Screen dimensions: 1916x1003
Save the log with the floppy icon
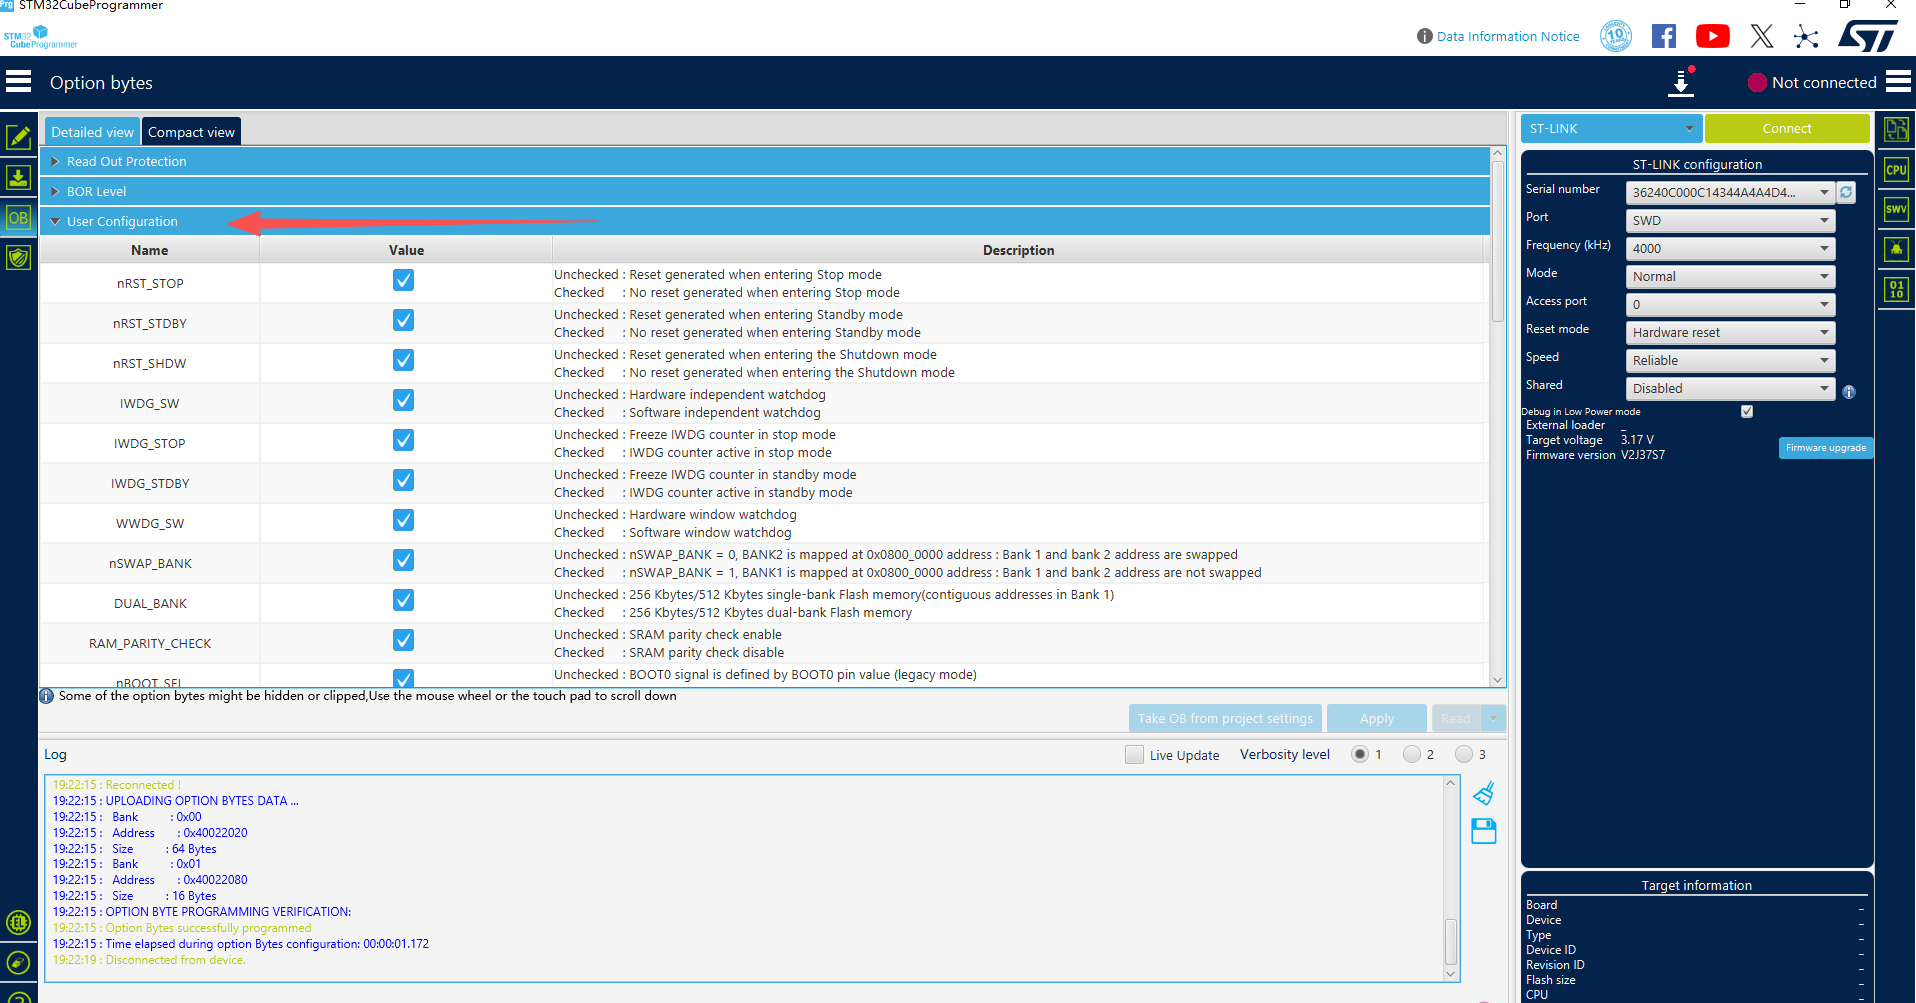[1484, 831]
